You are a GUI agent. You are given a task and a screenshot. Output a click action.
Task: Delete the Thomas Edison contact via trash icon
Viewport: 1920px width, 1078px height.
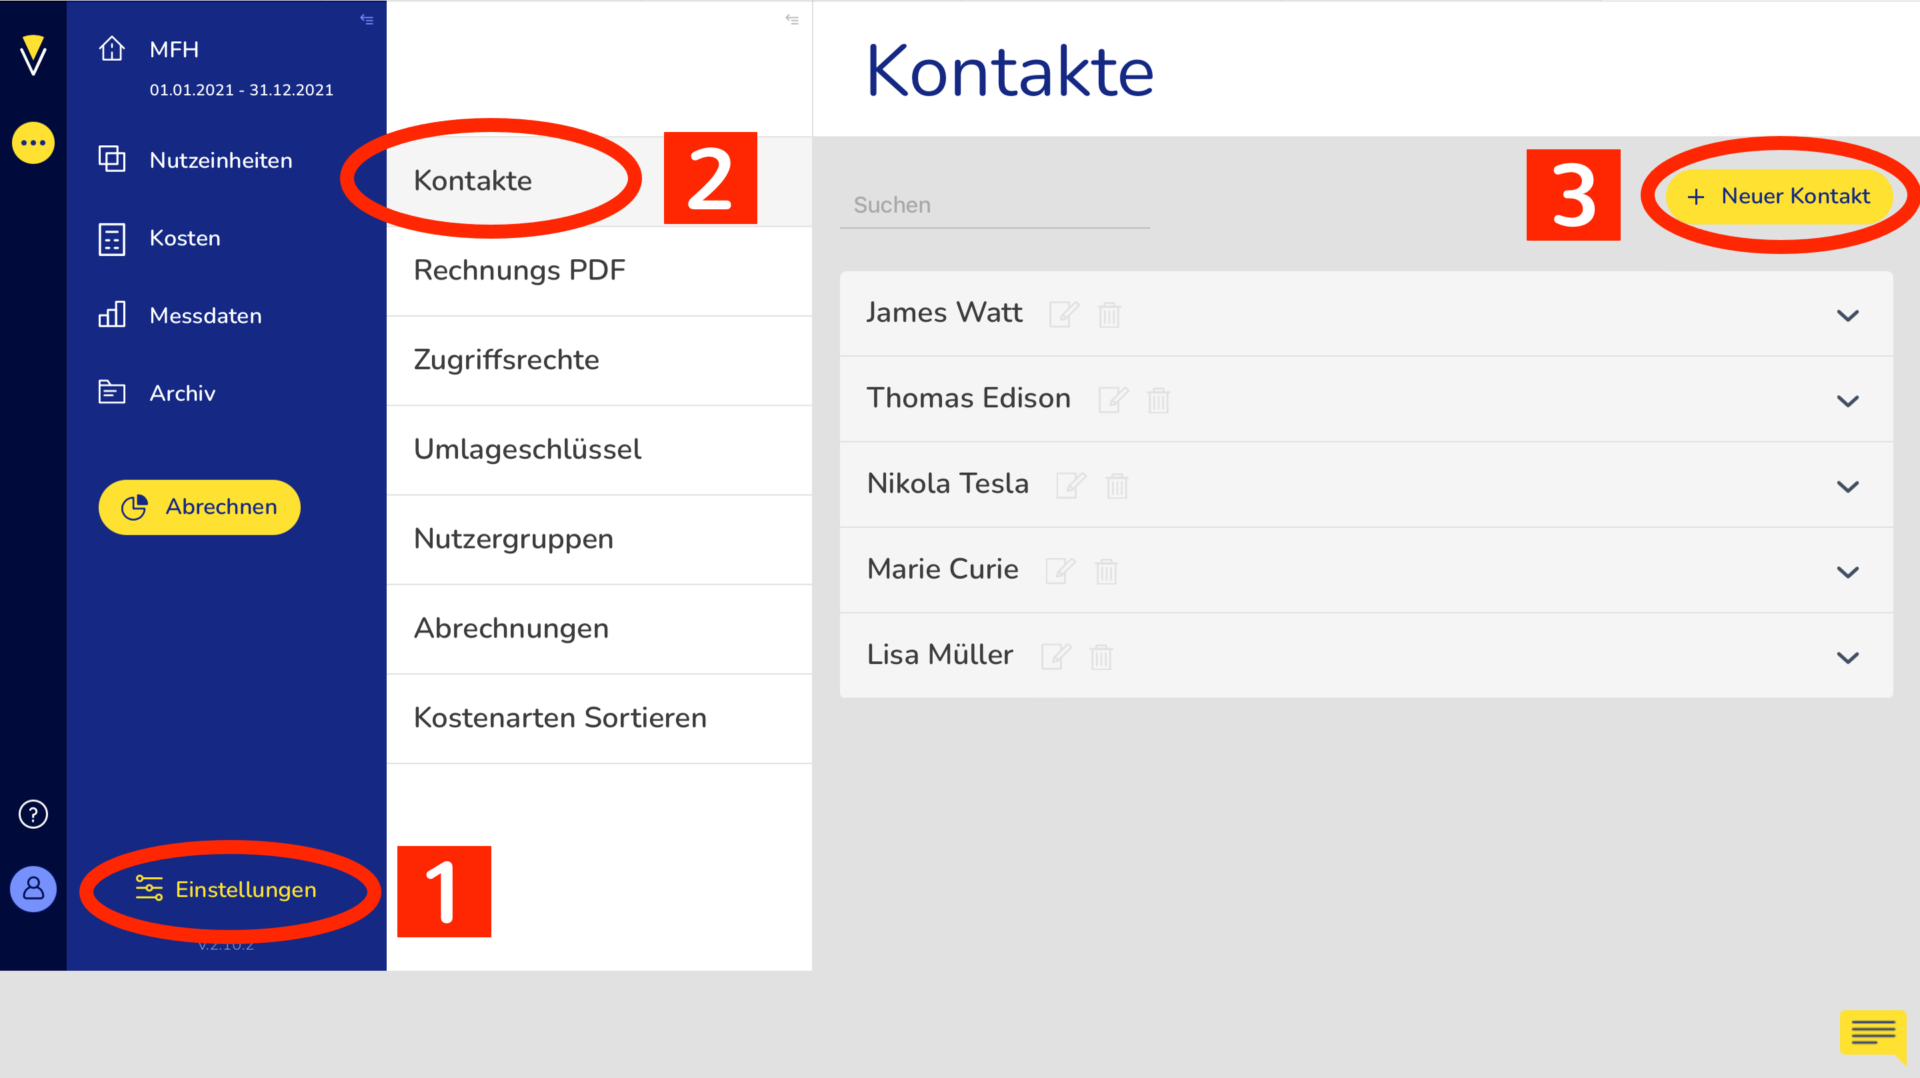click(x=1158, y=400)
